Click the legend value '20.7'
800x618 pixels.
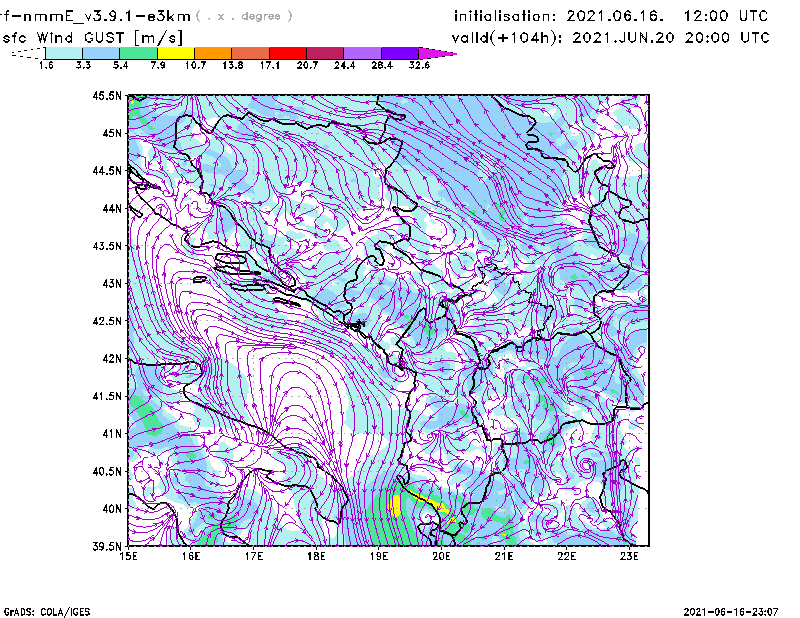click(307, 65)
